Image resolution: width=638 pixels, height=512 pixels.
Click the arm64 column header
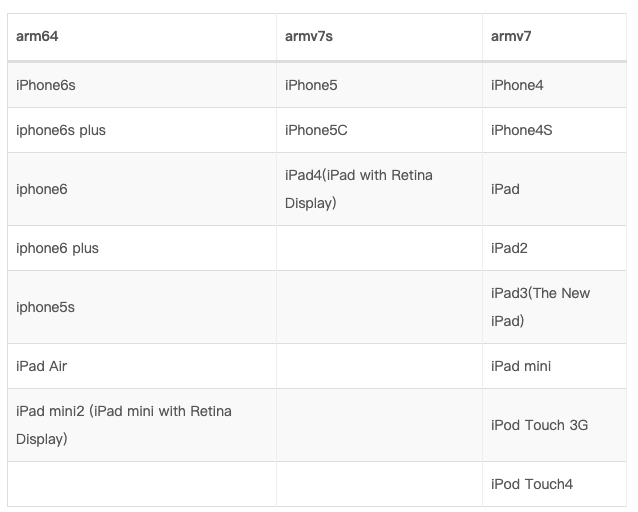point(142,37)
